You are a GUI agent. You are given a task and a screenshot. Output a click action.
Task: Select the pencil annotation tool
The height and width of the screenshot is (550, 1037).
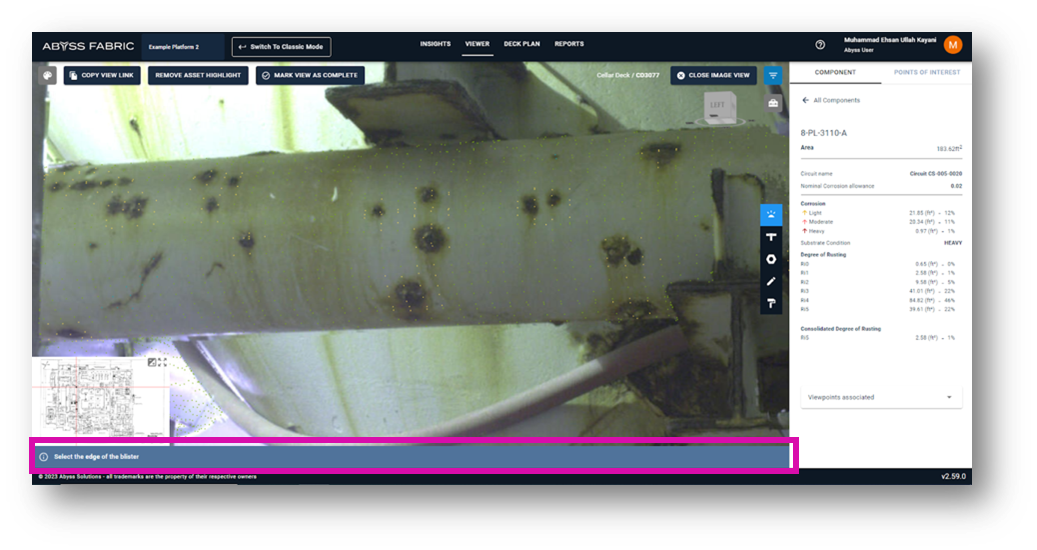pos(771,281)
